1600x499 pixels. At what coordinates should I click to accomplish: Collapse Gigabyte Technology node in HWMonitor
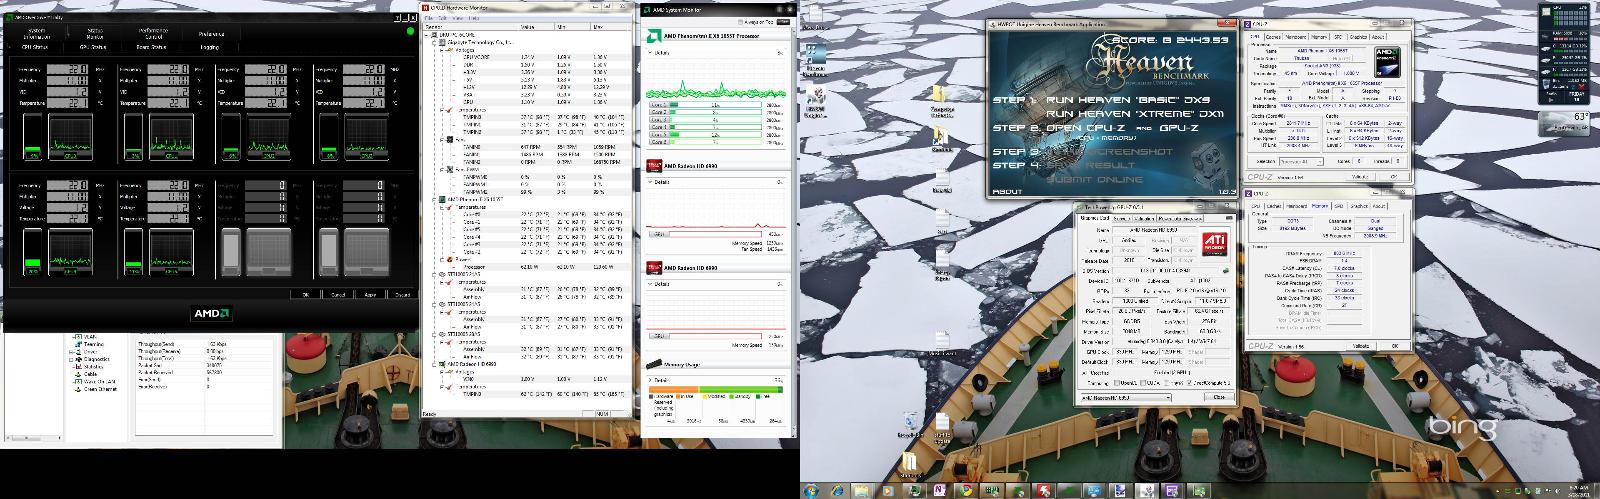click(434, 42)
